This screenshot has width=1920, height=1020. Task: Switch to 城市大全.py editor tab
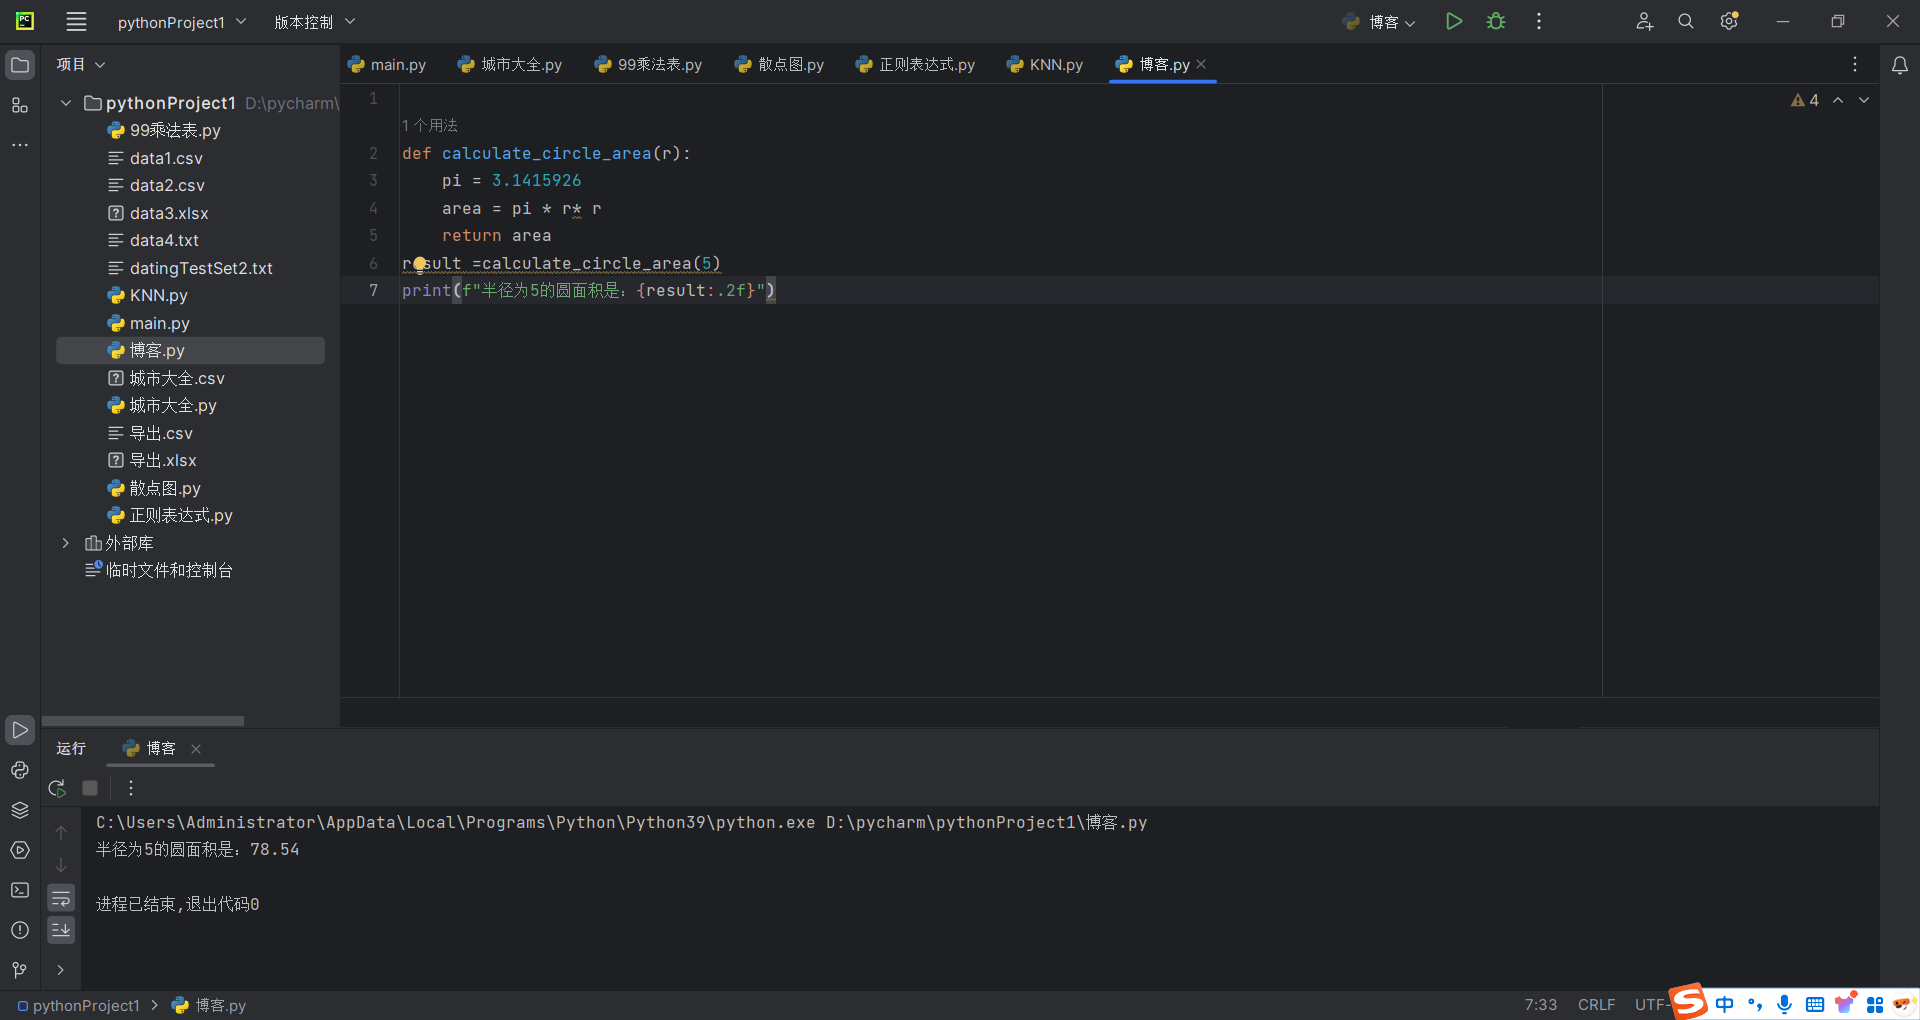[510, 64]
